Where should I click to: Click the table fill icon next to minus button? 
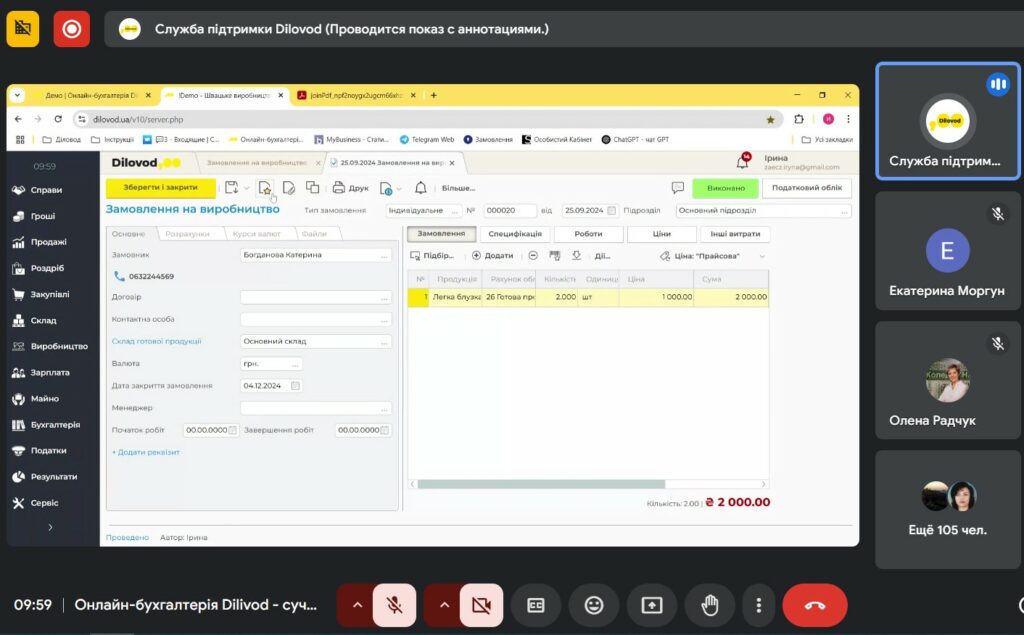pyautogui.click(x=554, y=255)
